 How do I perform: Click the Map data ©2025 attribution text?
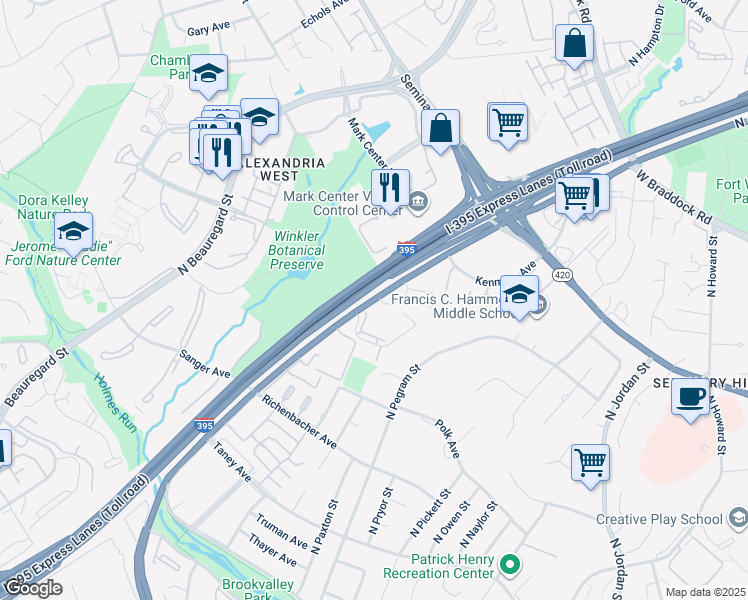coord(705,593)
